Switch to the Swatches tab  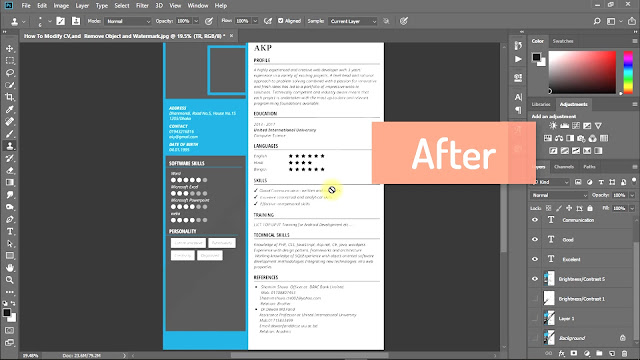563,41
